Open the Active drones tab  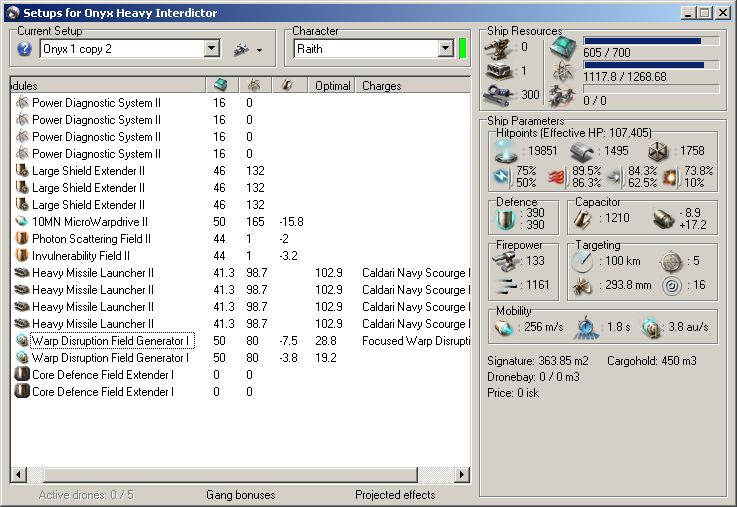click(x=86, y=495)
